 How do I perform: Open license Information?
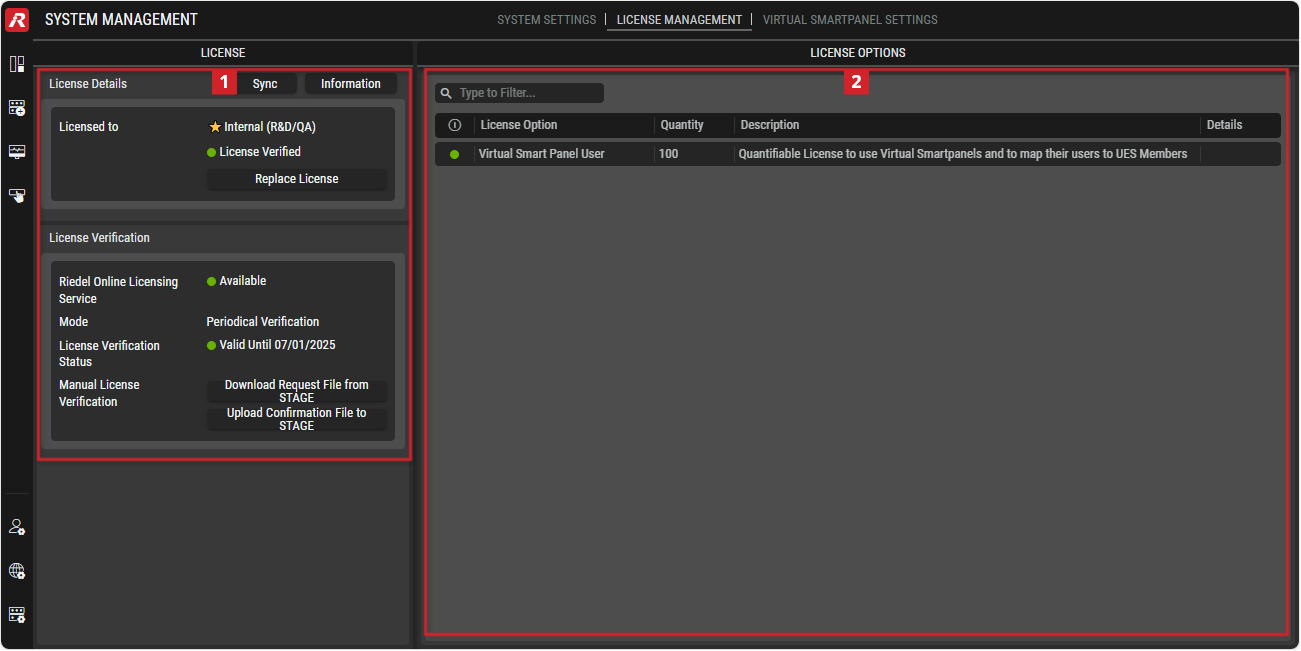click(x=351, y=84)
